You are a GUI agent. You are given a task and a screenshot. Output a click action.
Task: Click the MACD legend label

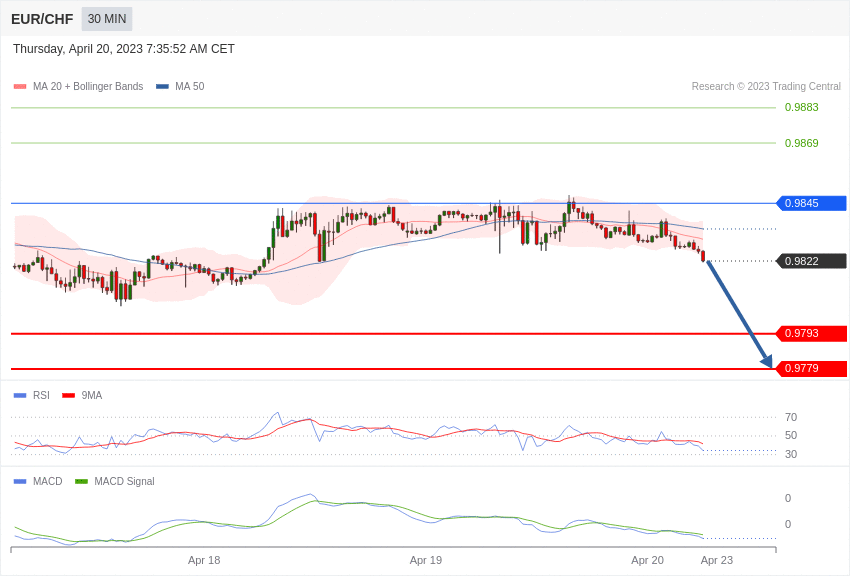[x=47, y=481]
